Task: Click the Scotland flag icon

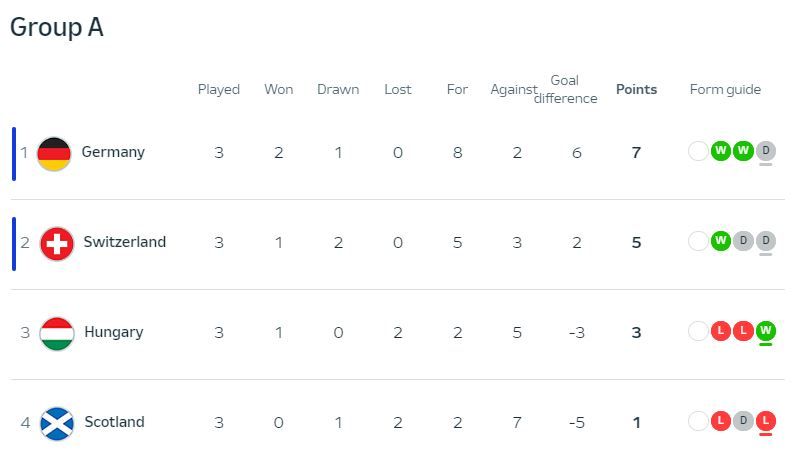Action: pyautogui.click(x=57, y=423)
